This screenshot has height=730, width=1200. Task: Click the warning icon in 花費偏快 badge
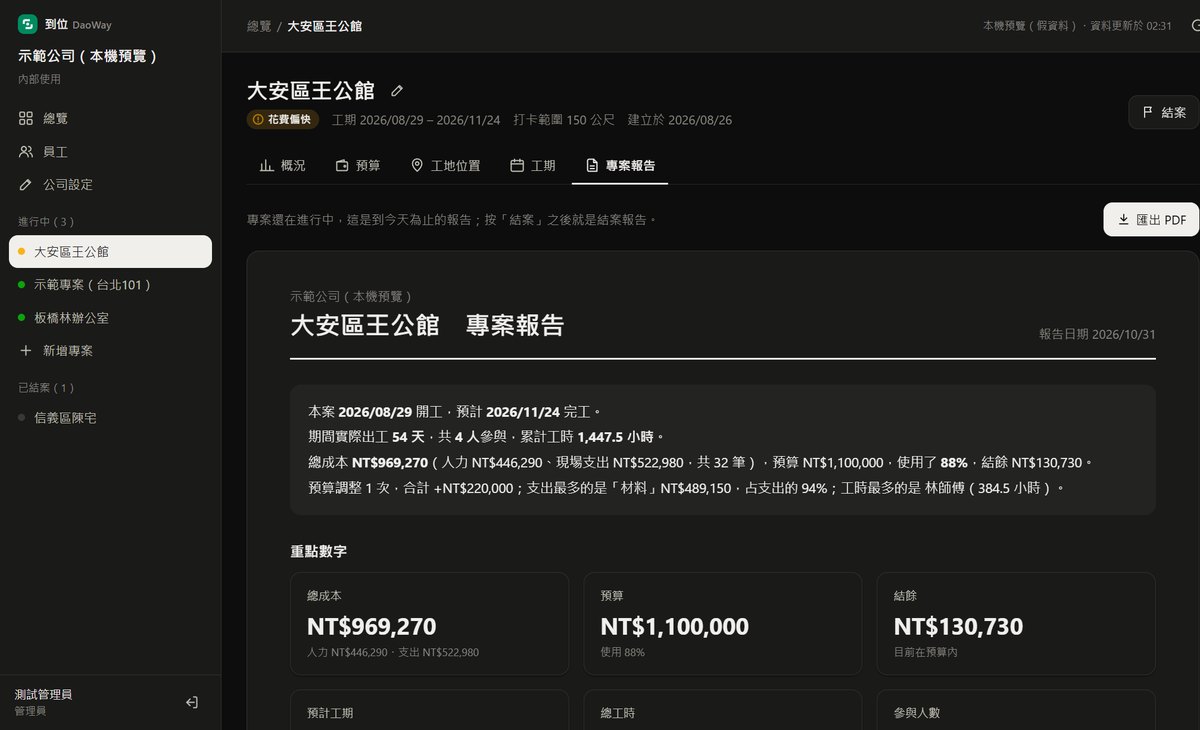point(258,120)
